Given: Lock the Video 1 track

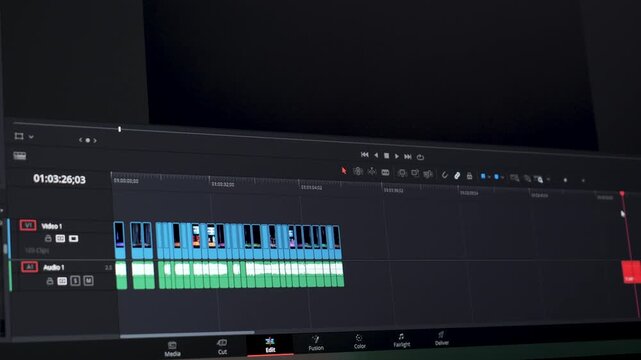Looking at the screenshot, I should 48,238.
